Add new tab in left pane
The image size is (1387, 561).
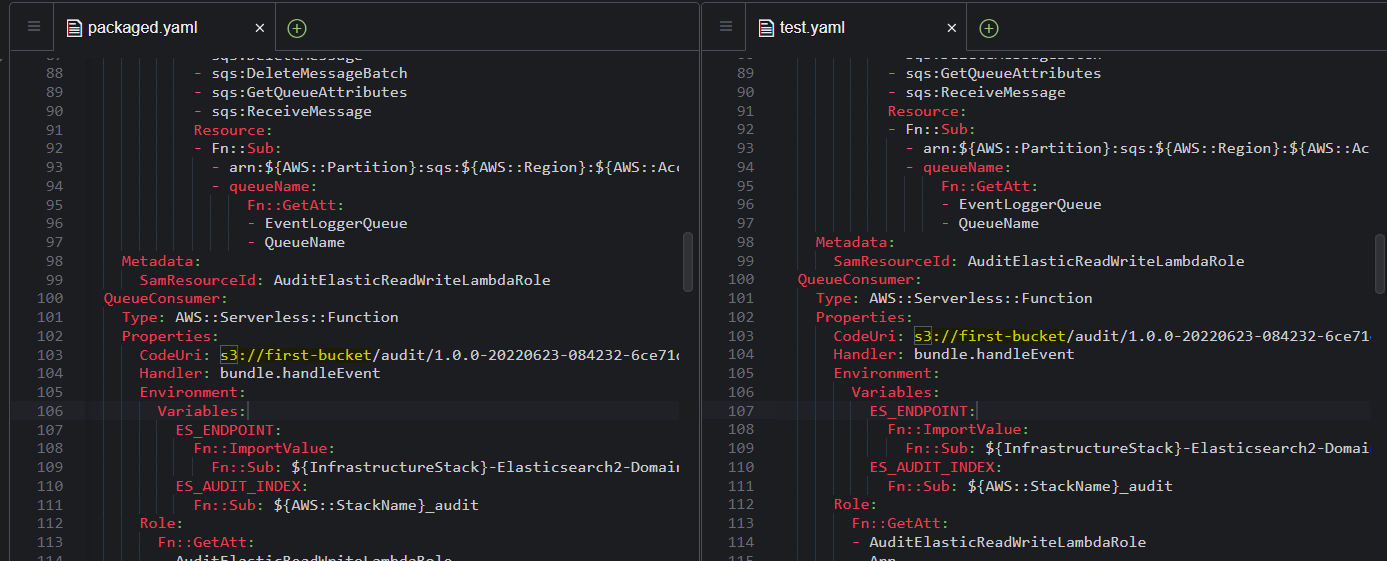297,28
